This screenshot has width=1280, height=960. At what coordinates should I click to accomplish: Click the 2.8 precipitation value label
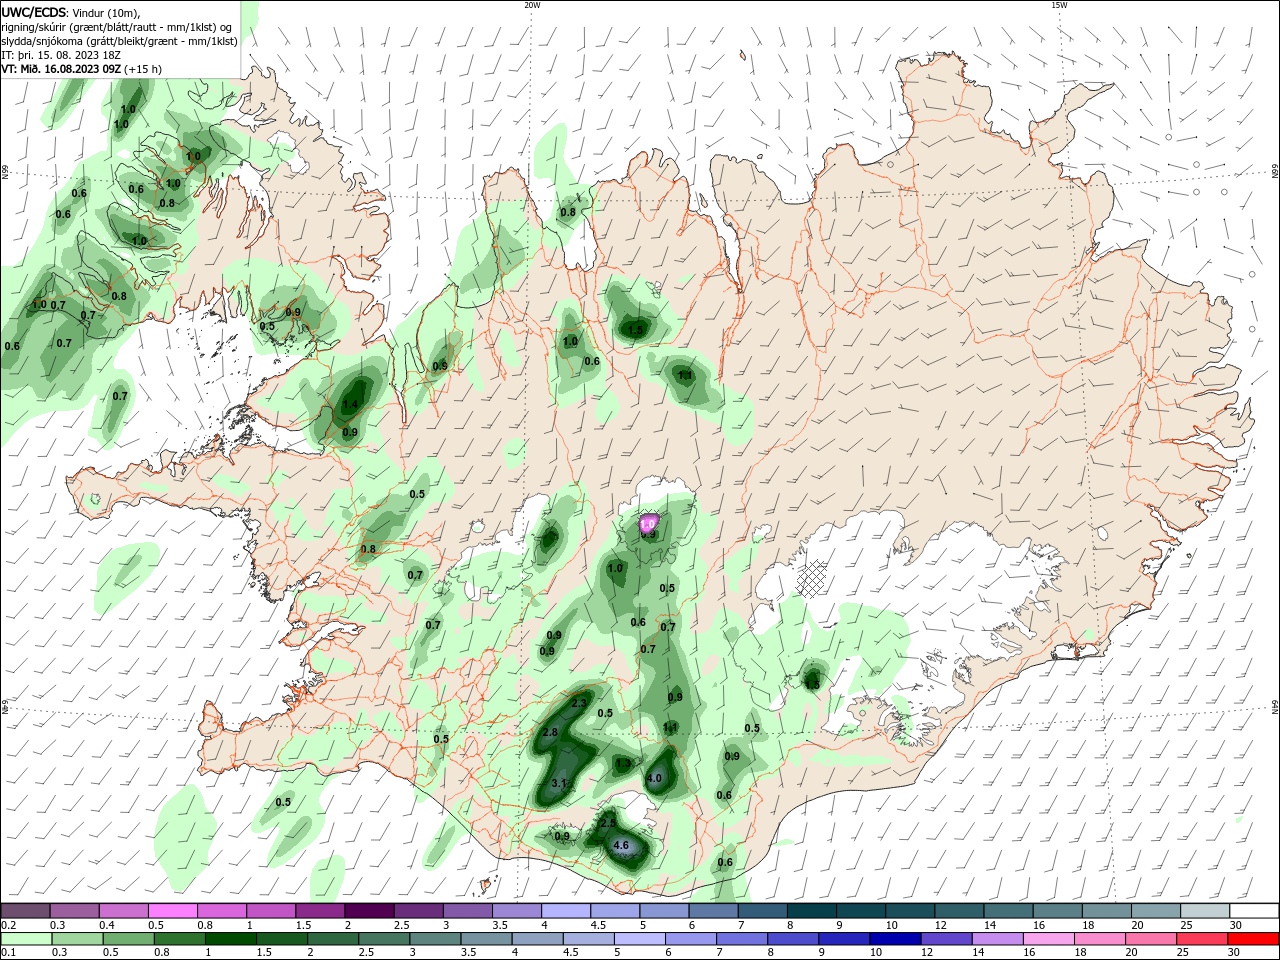[550, 732]
